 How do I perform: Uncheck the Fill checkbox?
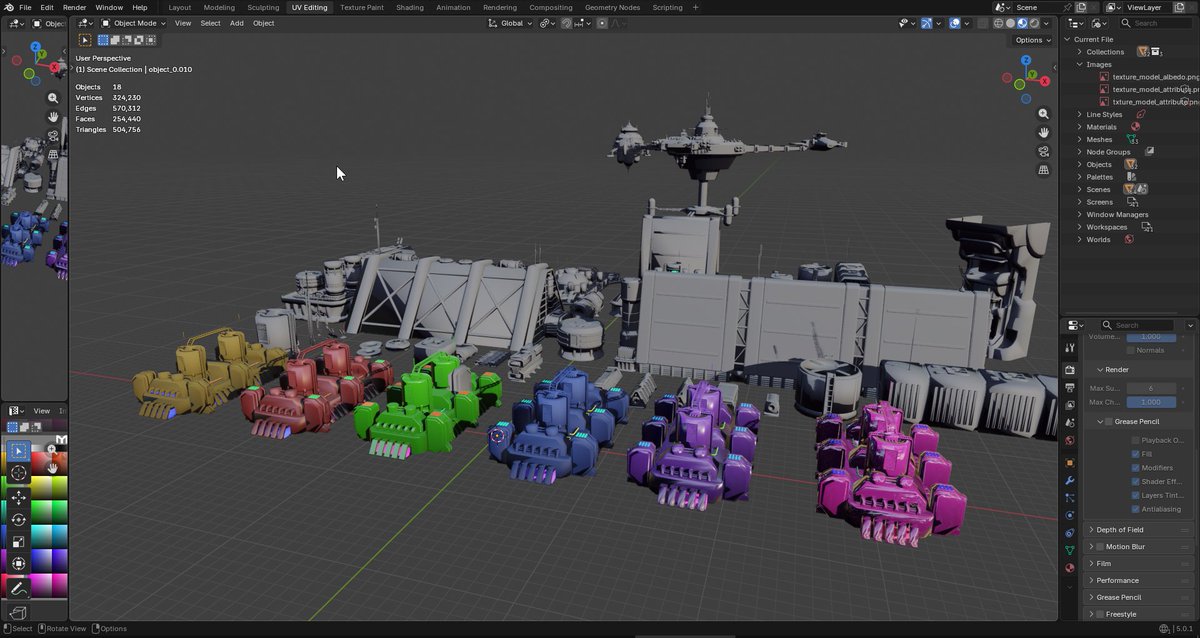point(1135,454)
